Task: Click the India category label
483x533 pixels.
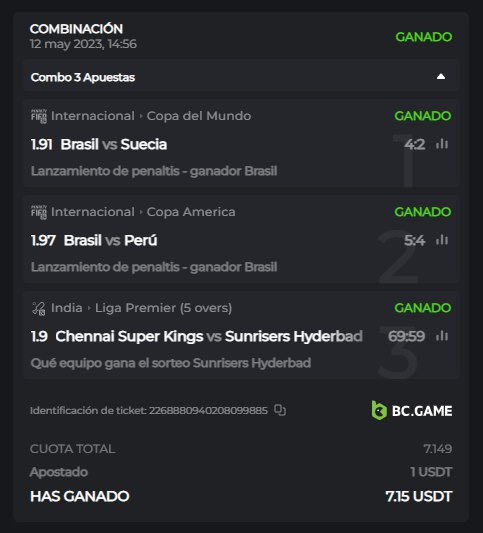Action: click(x=67, y=308)
